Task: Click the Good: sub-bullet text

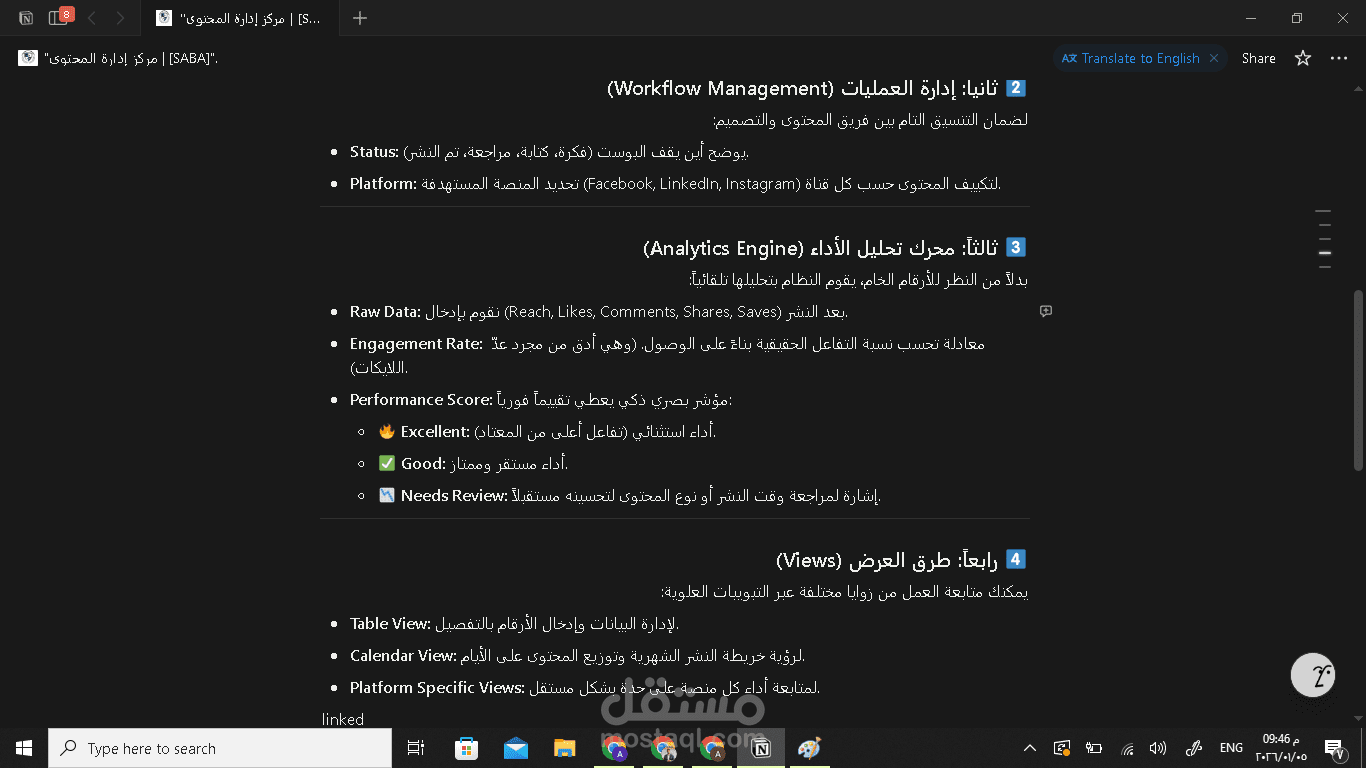Action: pyautogui.click(x=423, y=464)
